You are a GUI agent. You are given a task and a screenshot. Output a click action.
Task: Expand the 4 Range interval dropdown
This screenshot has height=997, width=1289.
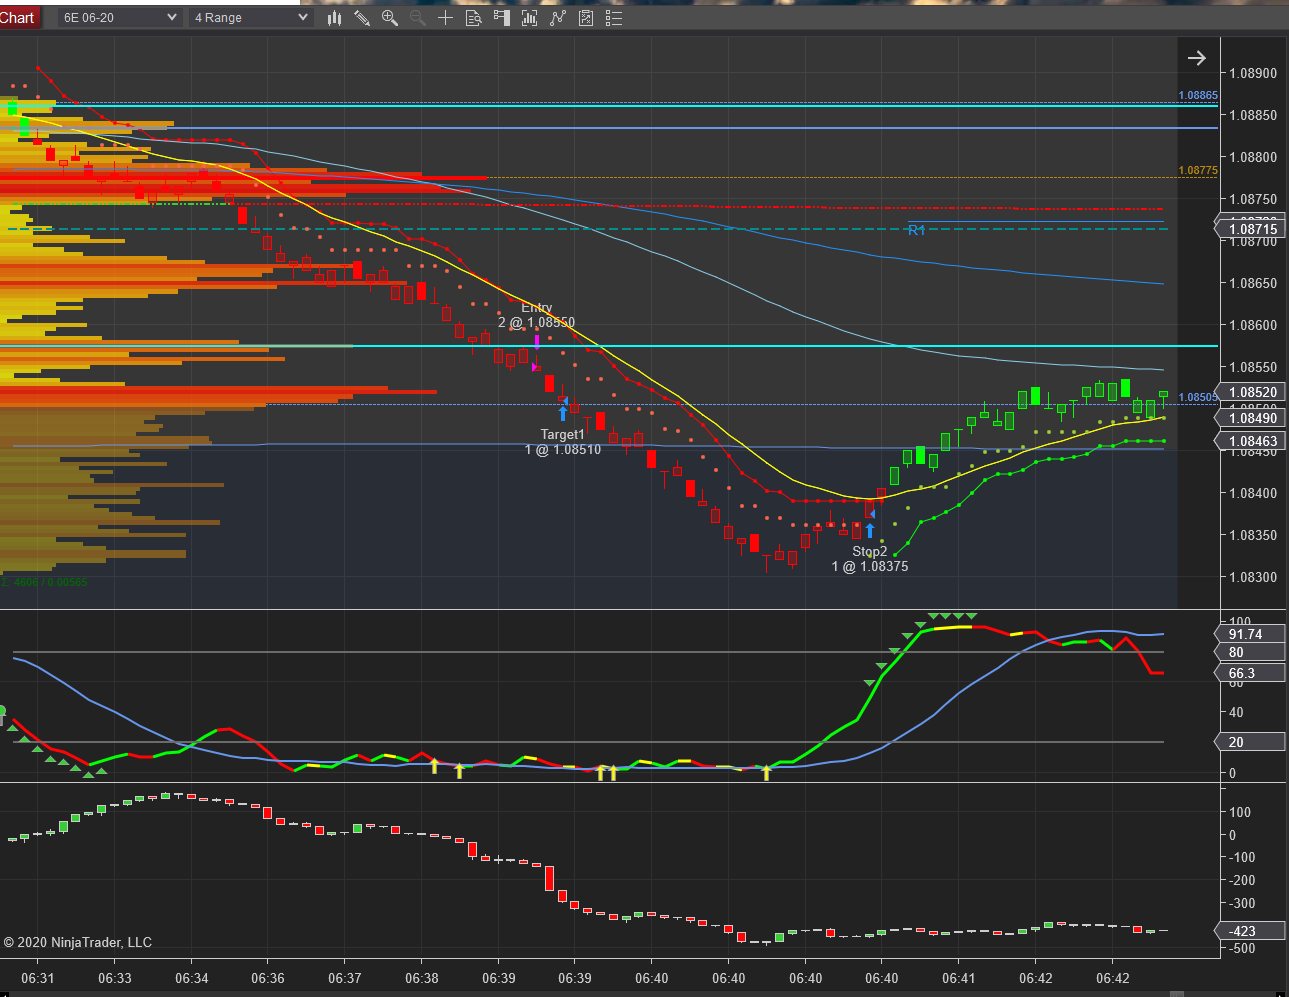click(251, 18)
